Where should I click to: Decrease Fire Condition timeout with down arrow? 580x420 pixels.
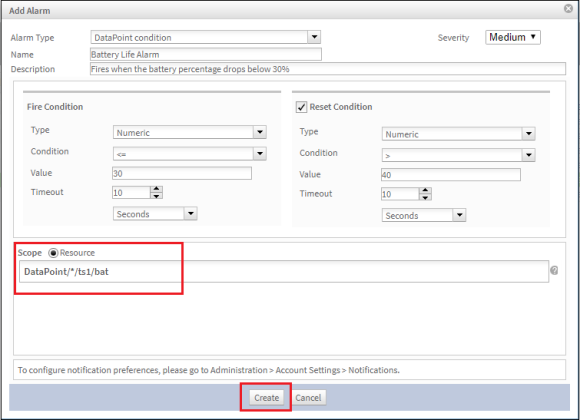click(156, 196)
